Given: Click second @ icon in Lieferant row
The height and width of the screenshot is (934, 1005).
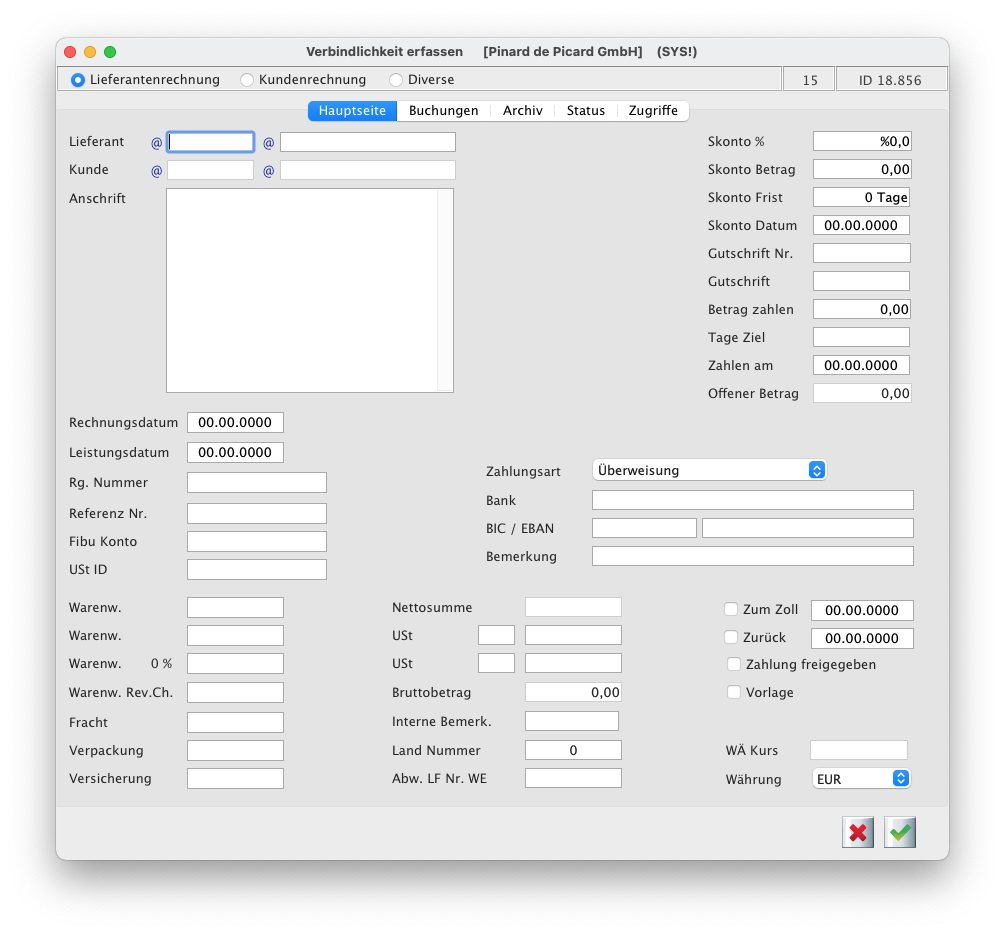Looking at the screenshot, I should pos(268,143).
